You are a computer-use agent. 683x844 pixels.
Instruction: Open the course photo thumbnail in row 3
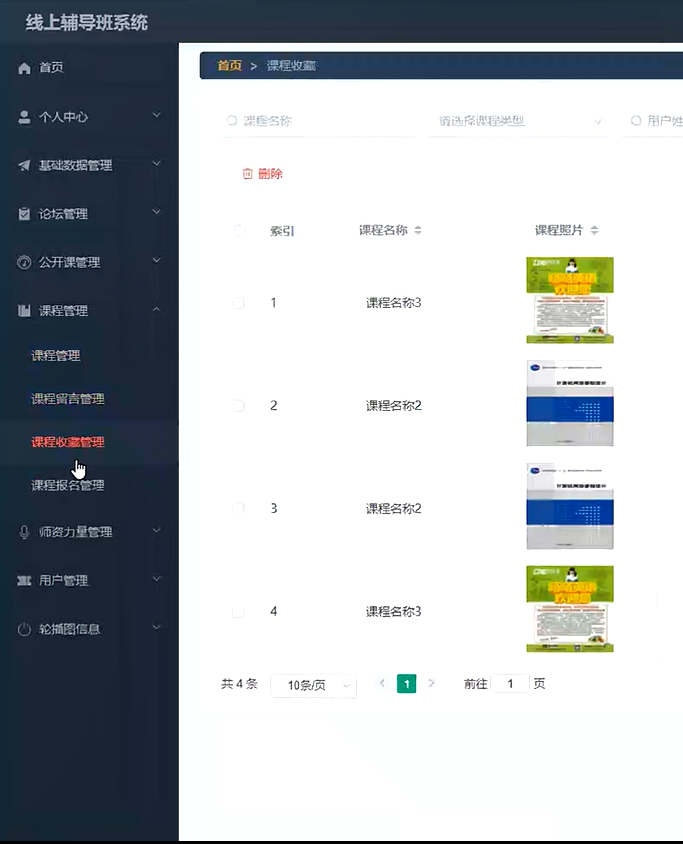[x=570, y=506]
